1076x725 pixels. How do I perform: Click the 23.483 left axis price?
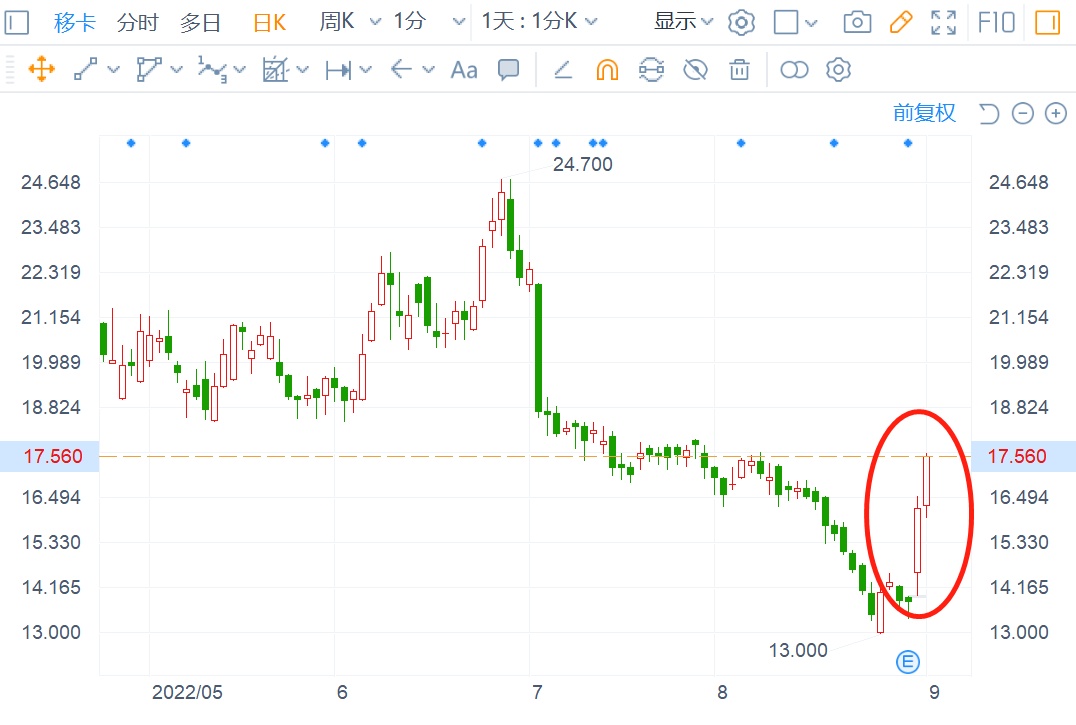click(x=51, y=227)
